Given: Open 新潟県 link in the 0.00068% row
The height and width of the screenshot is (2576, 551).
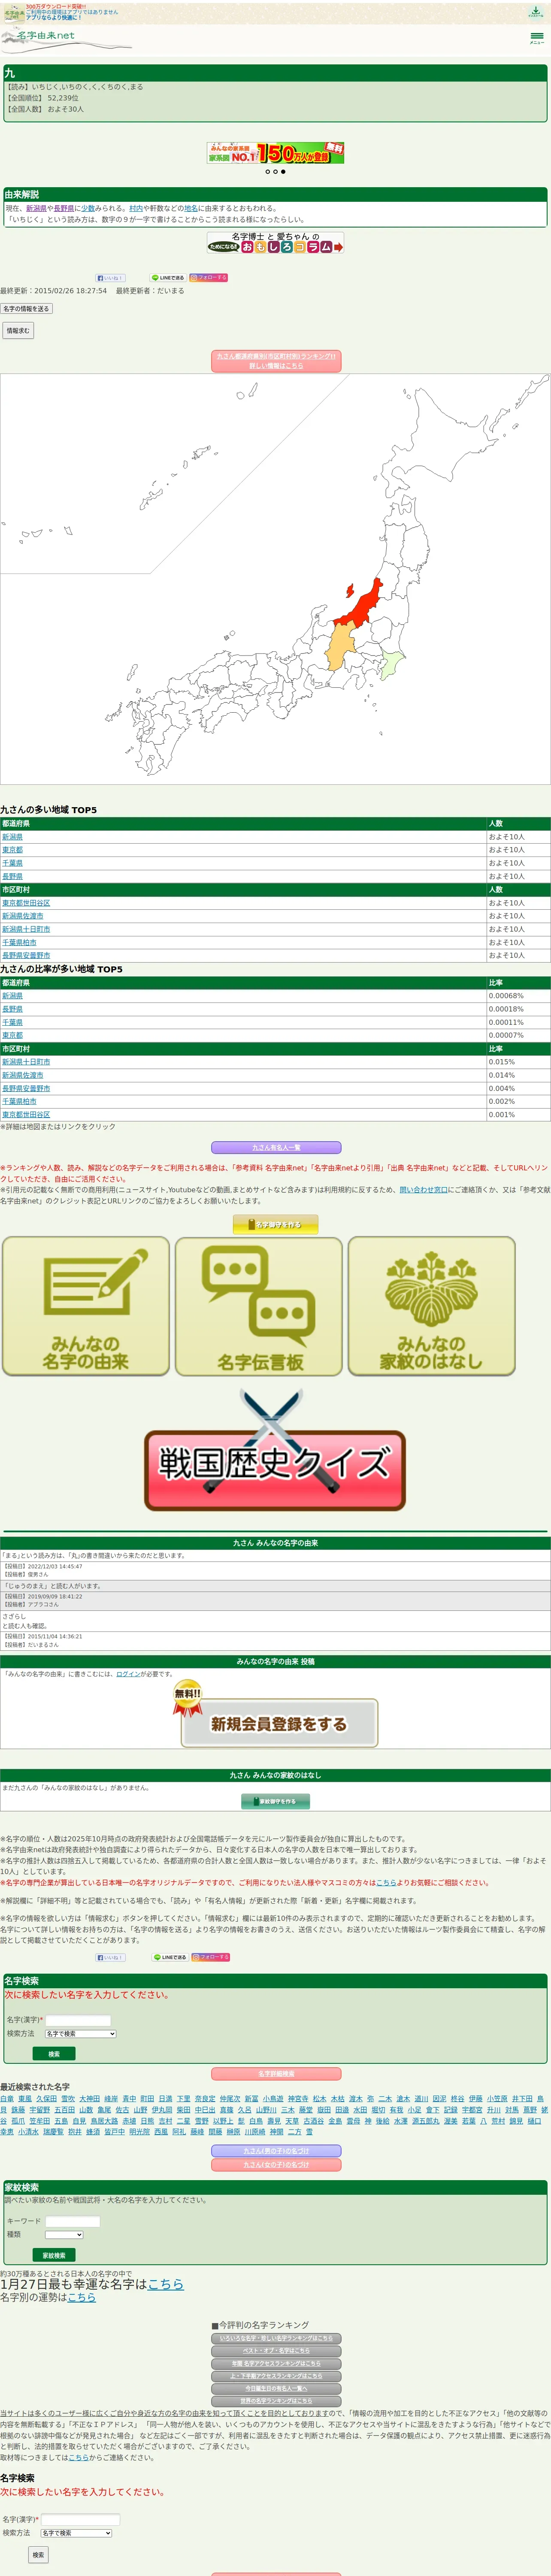Looking at the screenshot, I should [12, 996].
